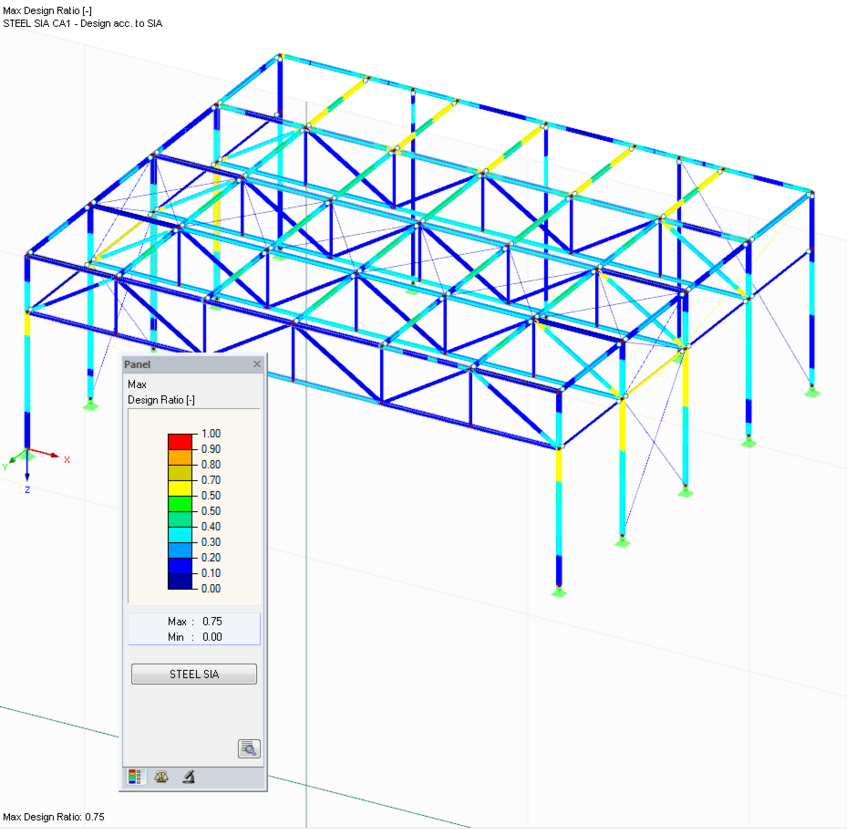Click the red X-axis arrow of the origin symbol
Screen dimensions: 847x829
pos(50,452)
